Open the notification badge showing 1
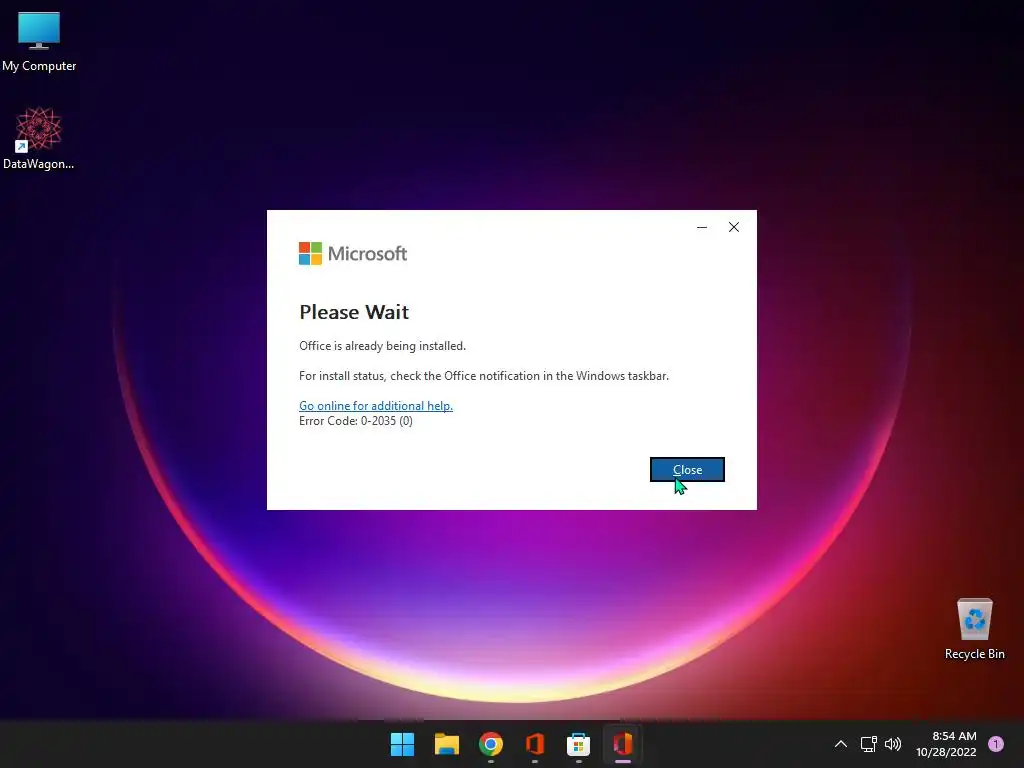Image resolution: width=1024 pixels, height=768 pixels. tap(996, 744)
